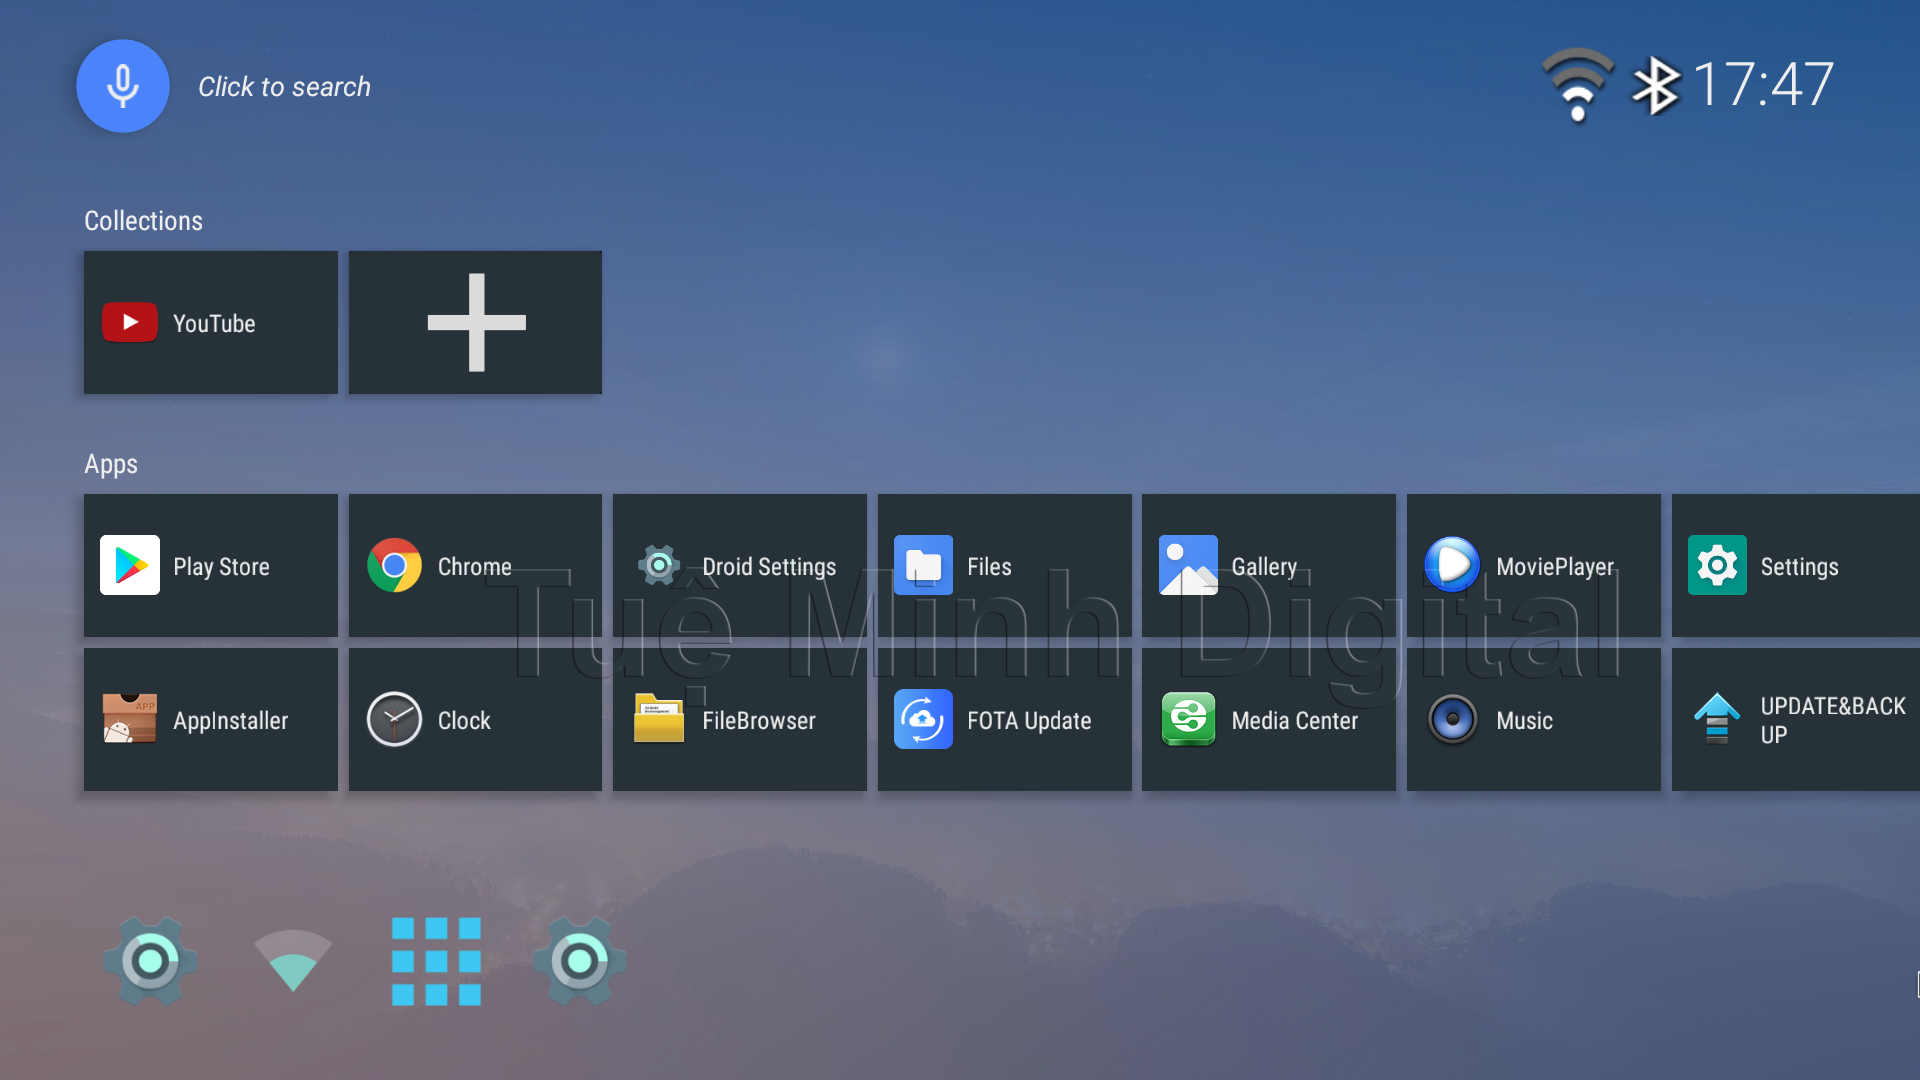Open the teal Settings app tile
Screen dimensions: 1920x1080
coord(1795,565)
